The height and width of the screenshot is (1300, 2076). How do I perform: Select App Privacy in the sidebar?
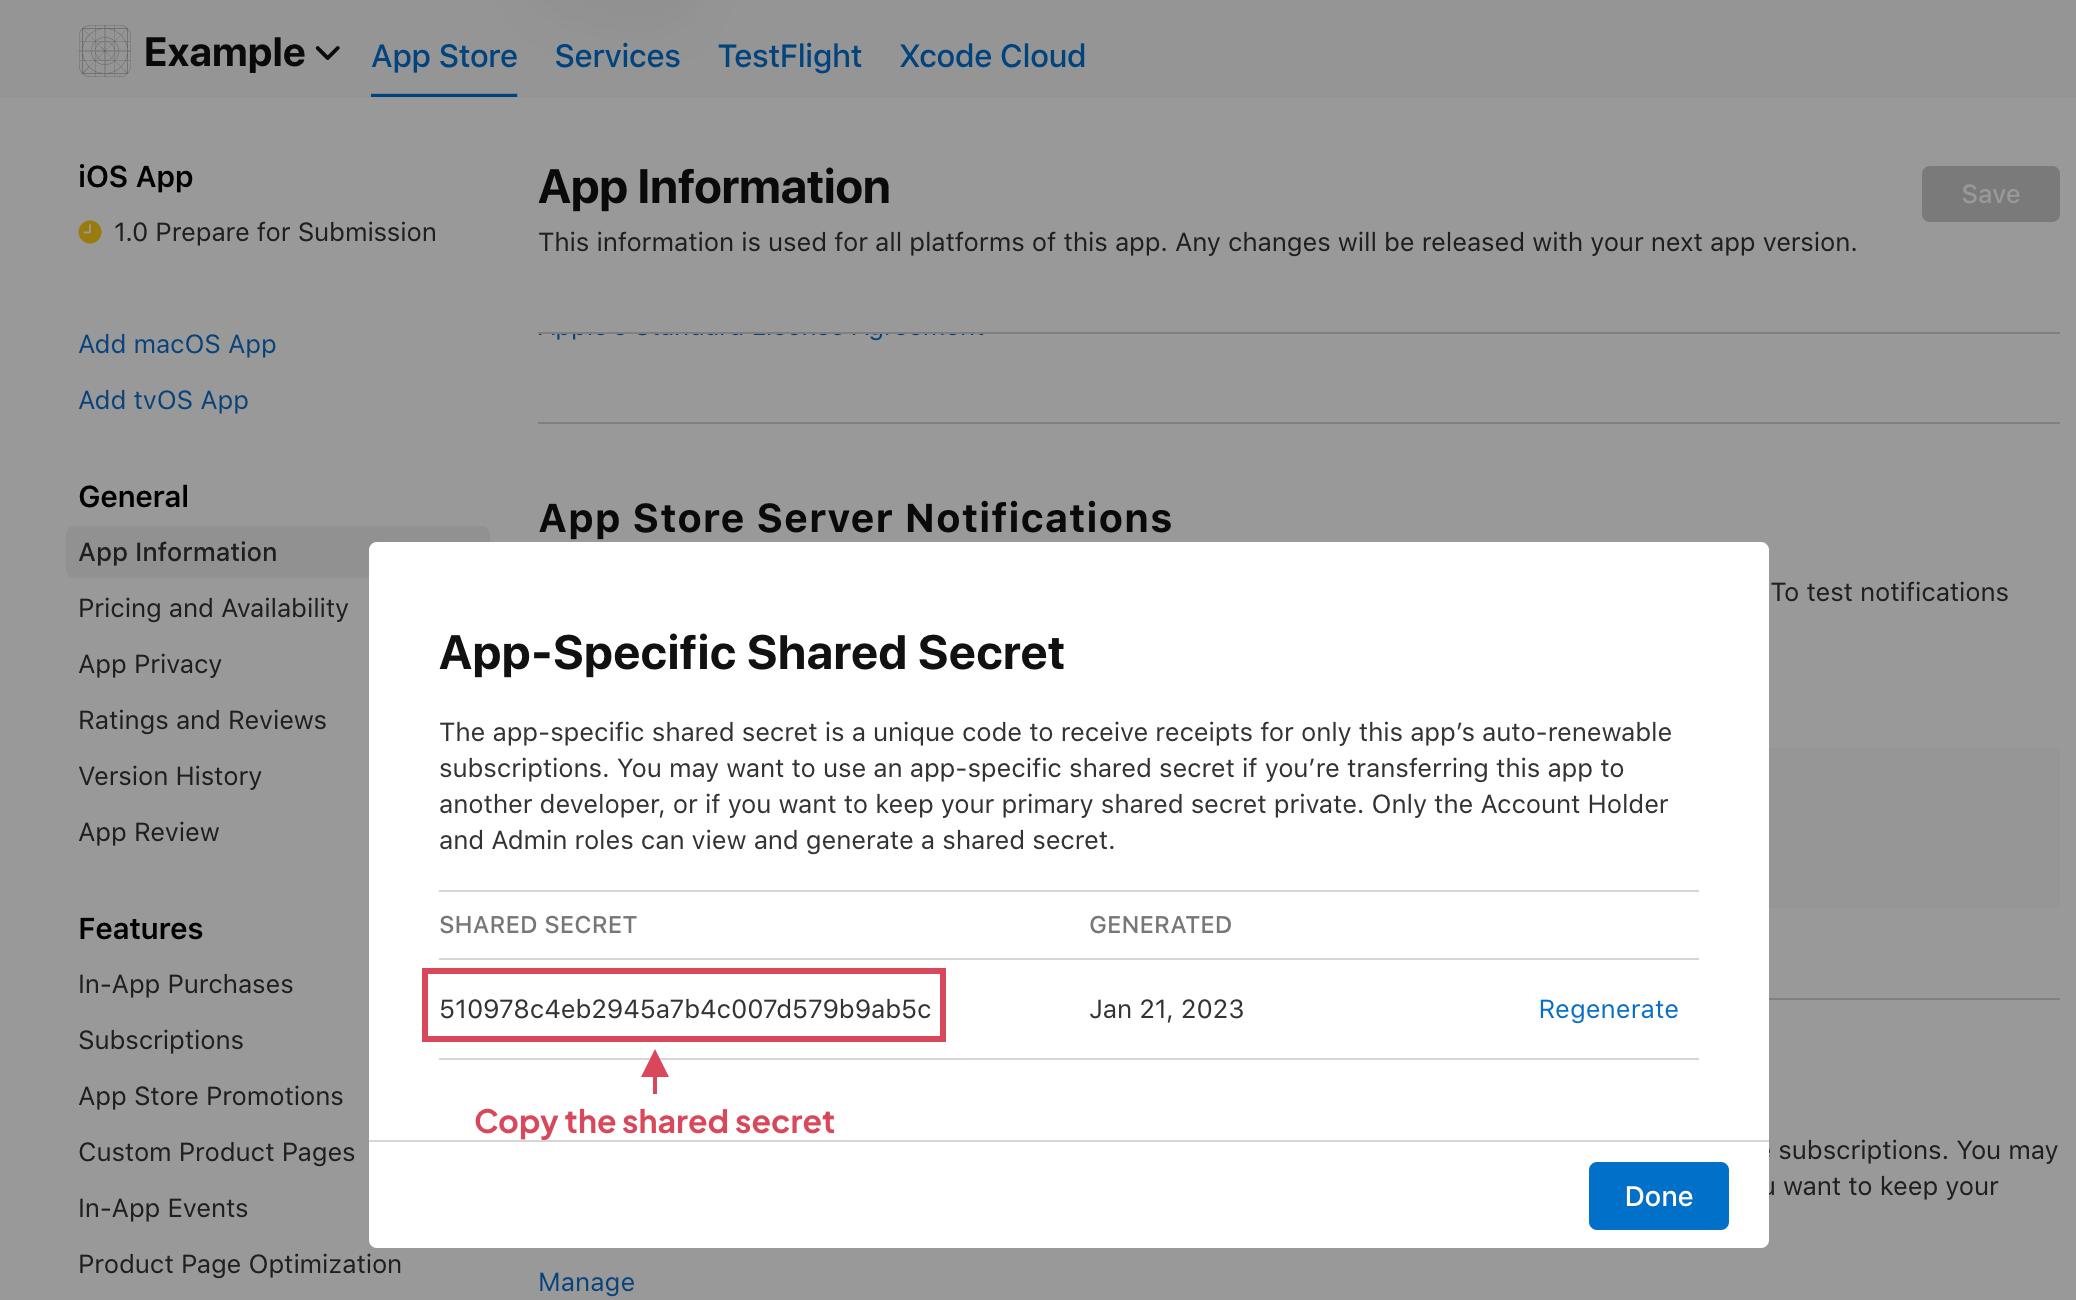(x=150, y=664)
